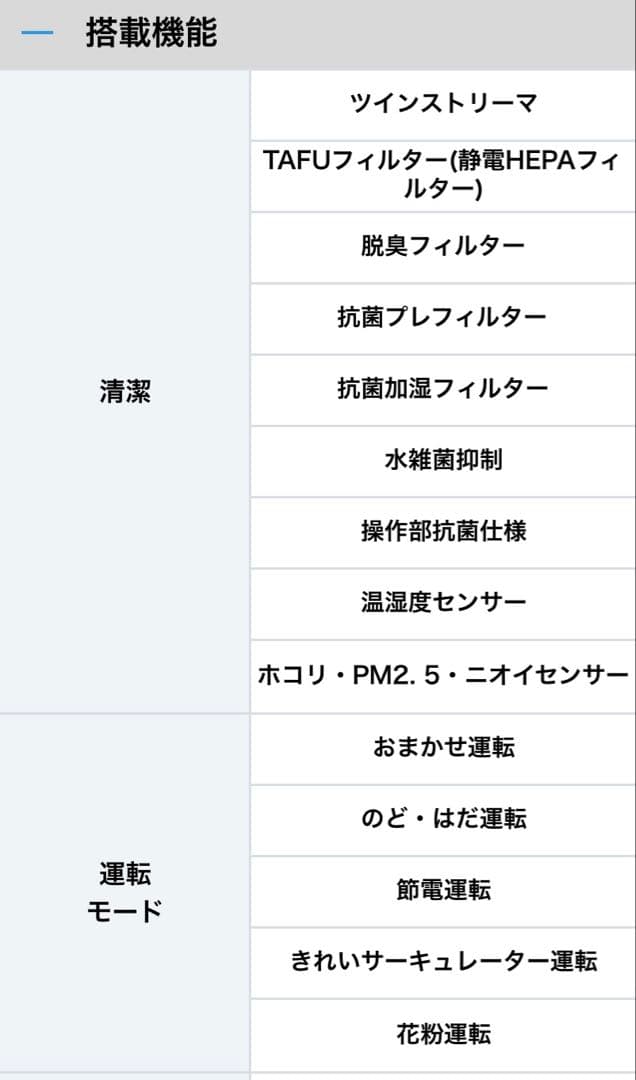Viewport: 636px width, 1080px height.
Task: Collapse the 搭載機能 section with minus icon
Action: click(37, 34)
